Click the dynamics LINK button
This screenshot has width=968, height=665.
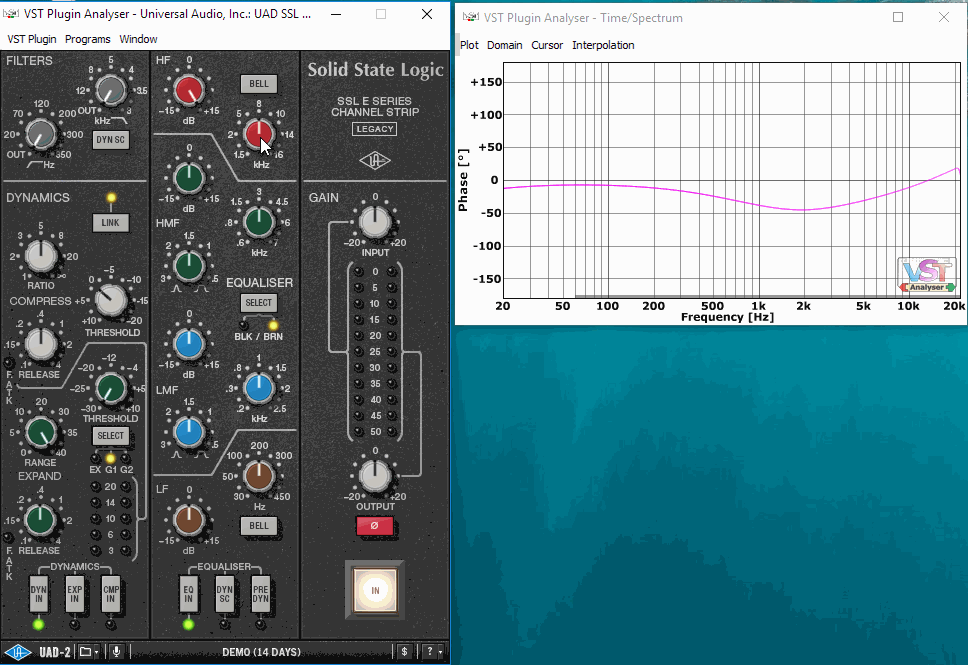(111, 223)
